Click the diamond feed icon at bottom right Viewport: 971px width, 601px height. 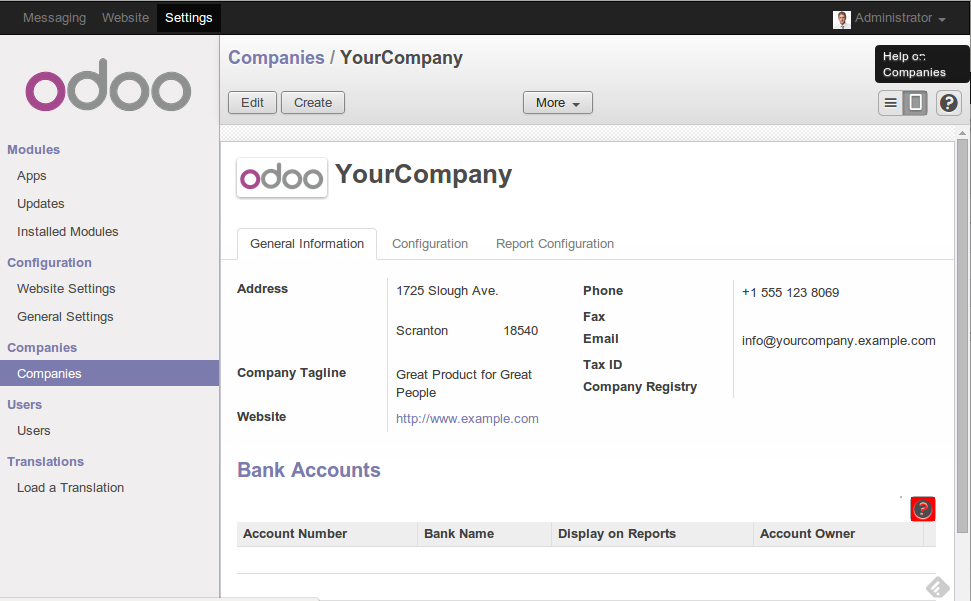coord(937,587)
